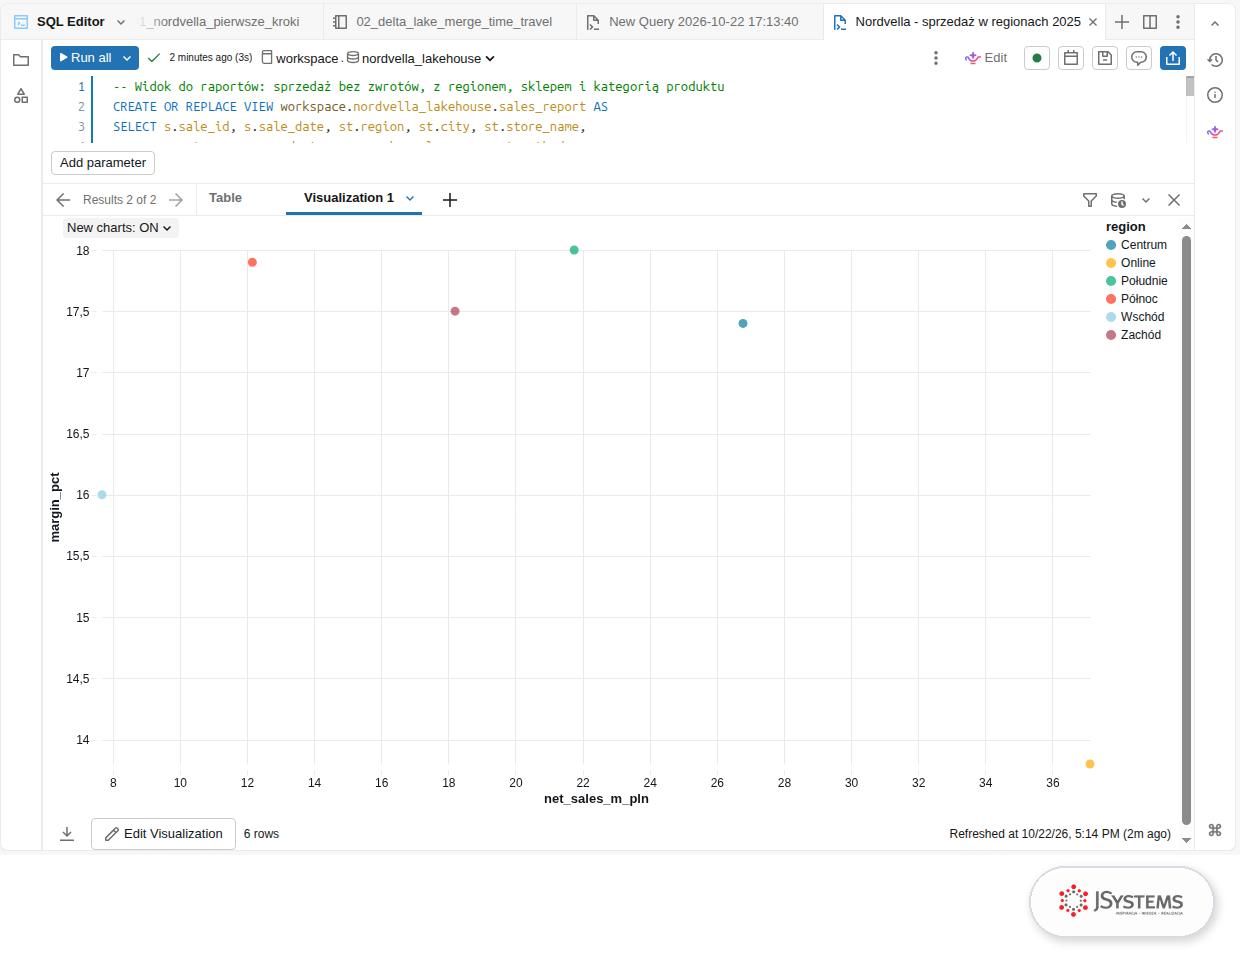Click the Północ data point in chart
Image resolution: width=1240 pixels, height=963 pixels.
tap(252, 262)
